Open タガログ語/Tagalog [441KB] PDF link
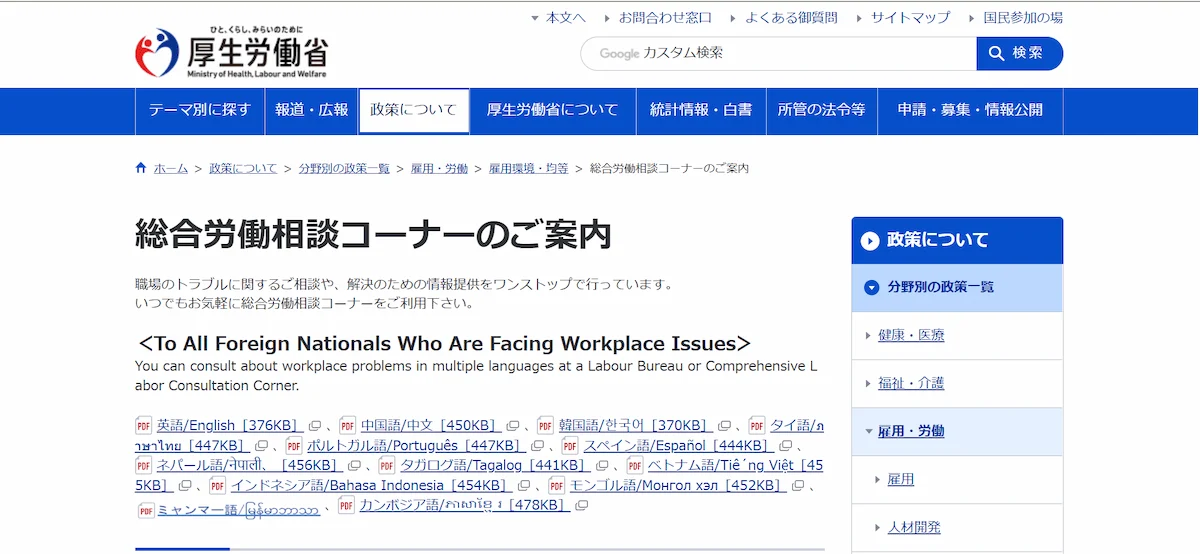The width and height of the screenshot is (1200, 554). click(494, 466)
